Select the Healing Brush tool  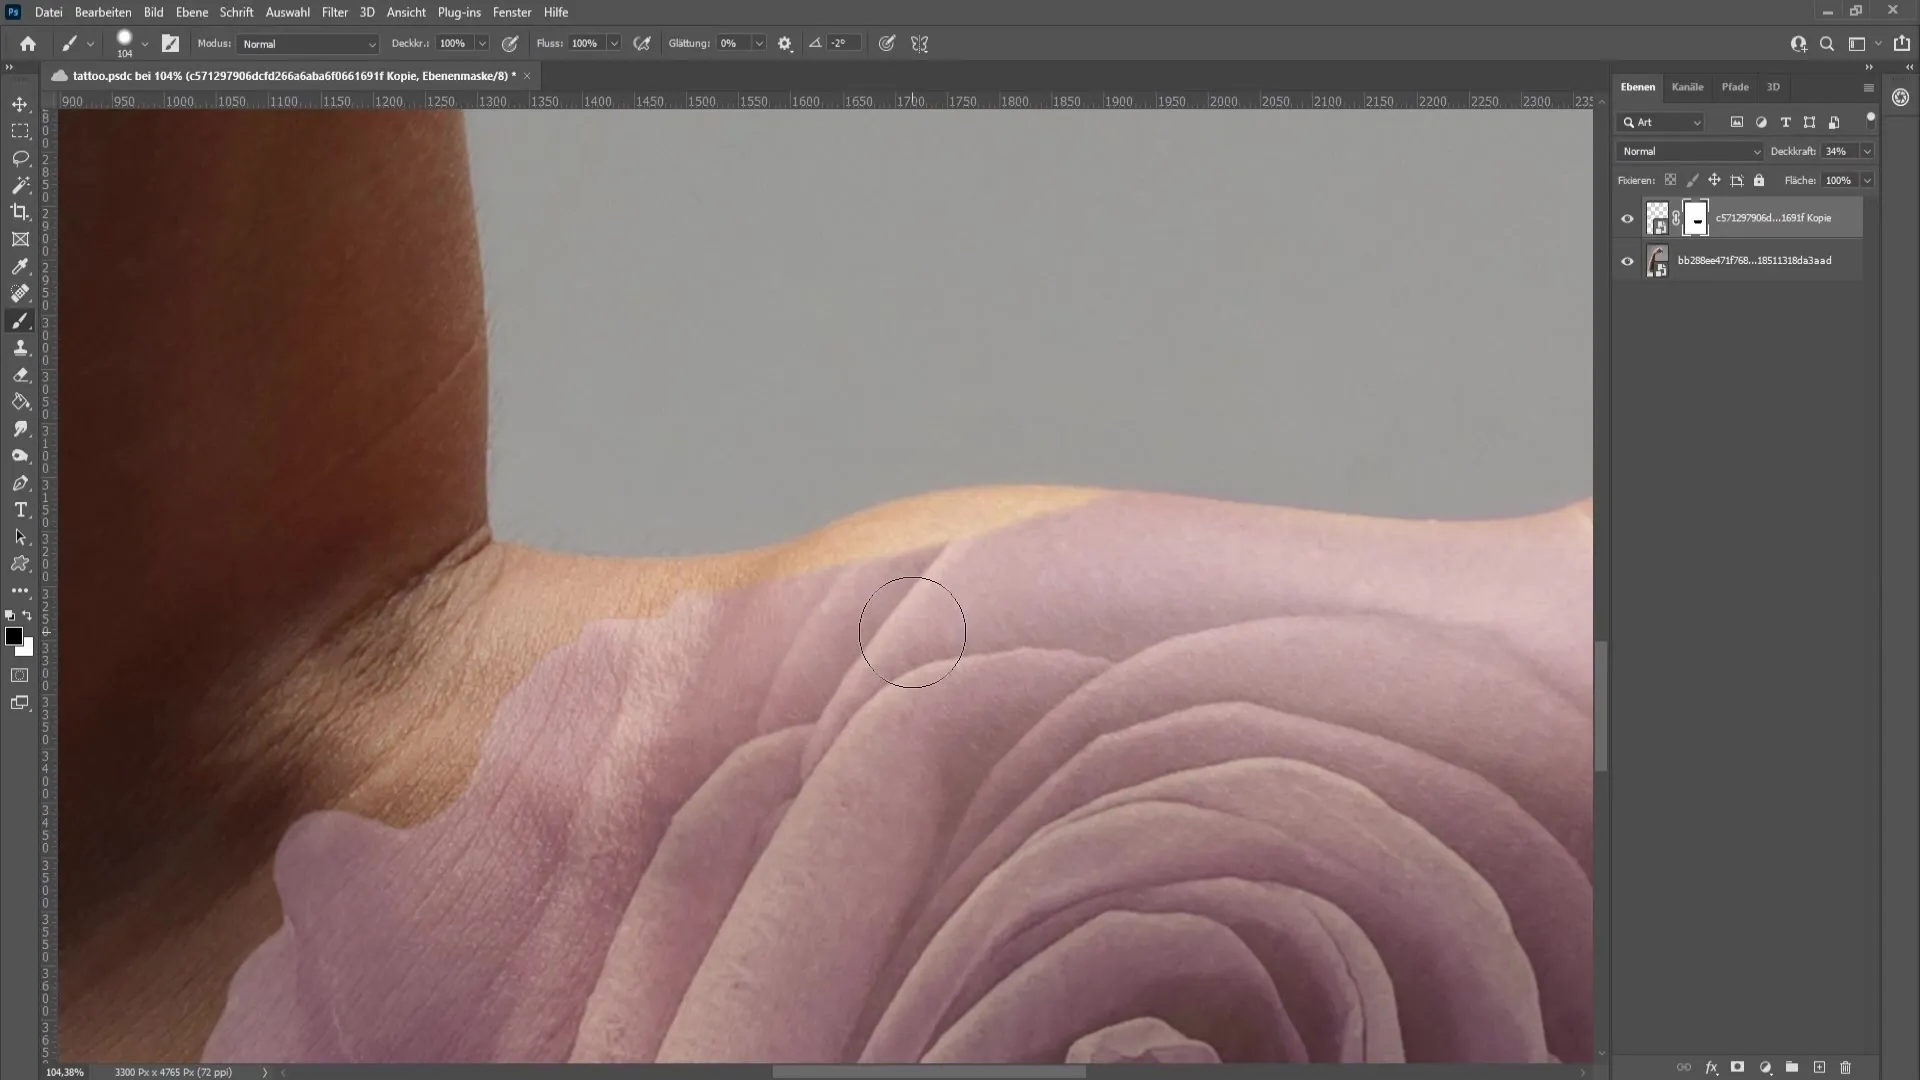pos(20,293)
